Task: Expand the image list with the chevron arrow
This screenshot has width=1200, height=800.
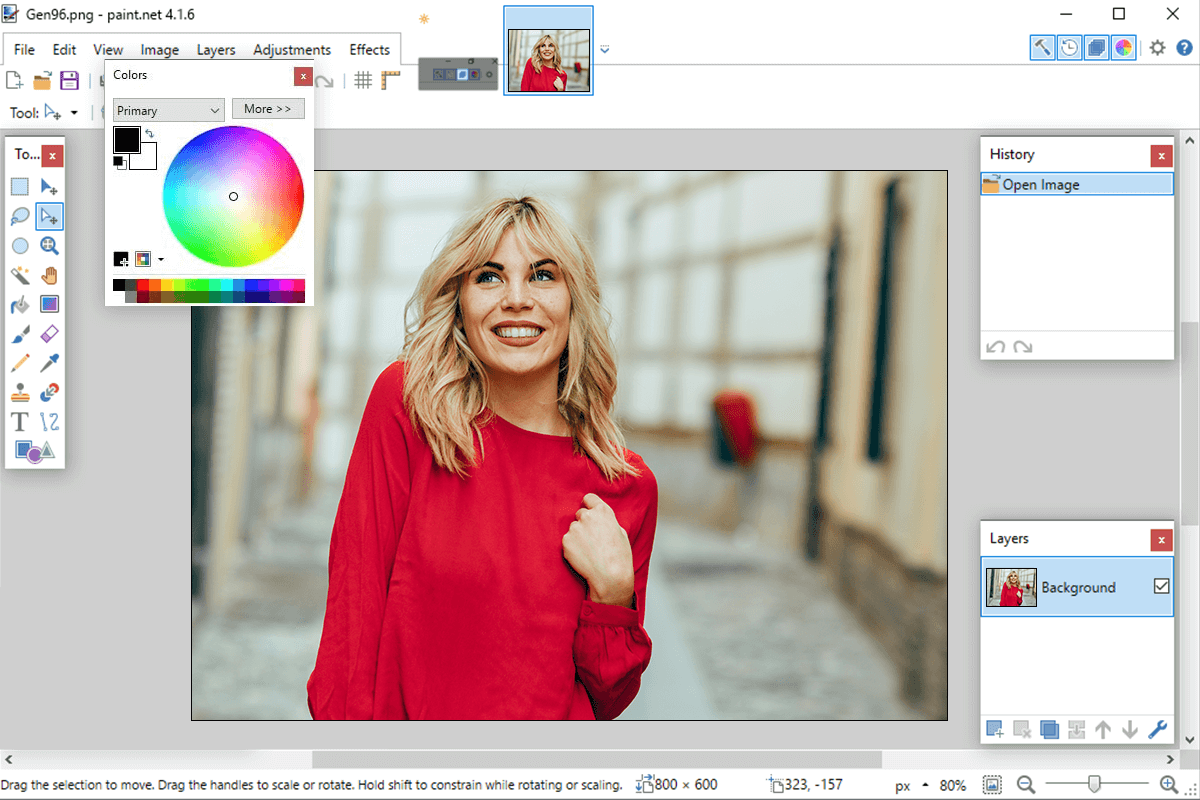Action: 604,48
